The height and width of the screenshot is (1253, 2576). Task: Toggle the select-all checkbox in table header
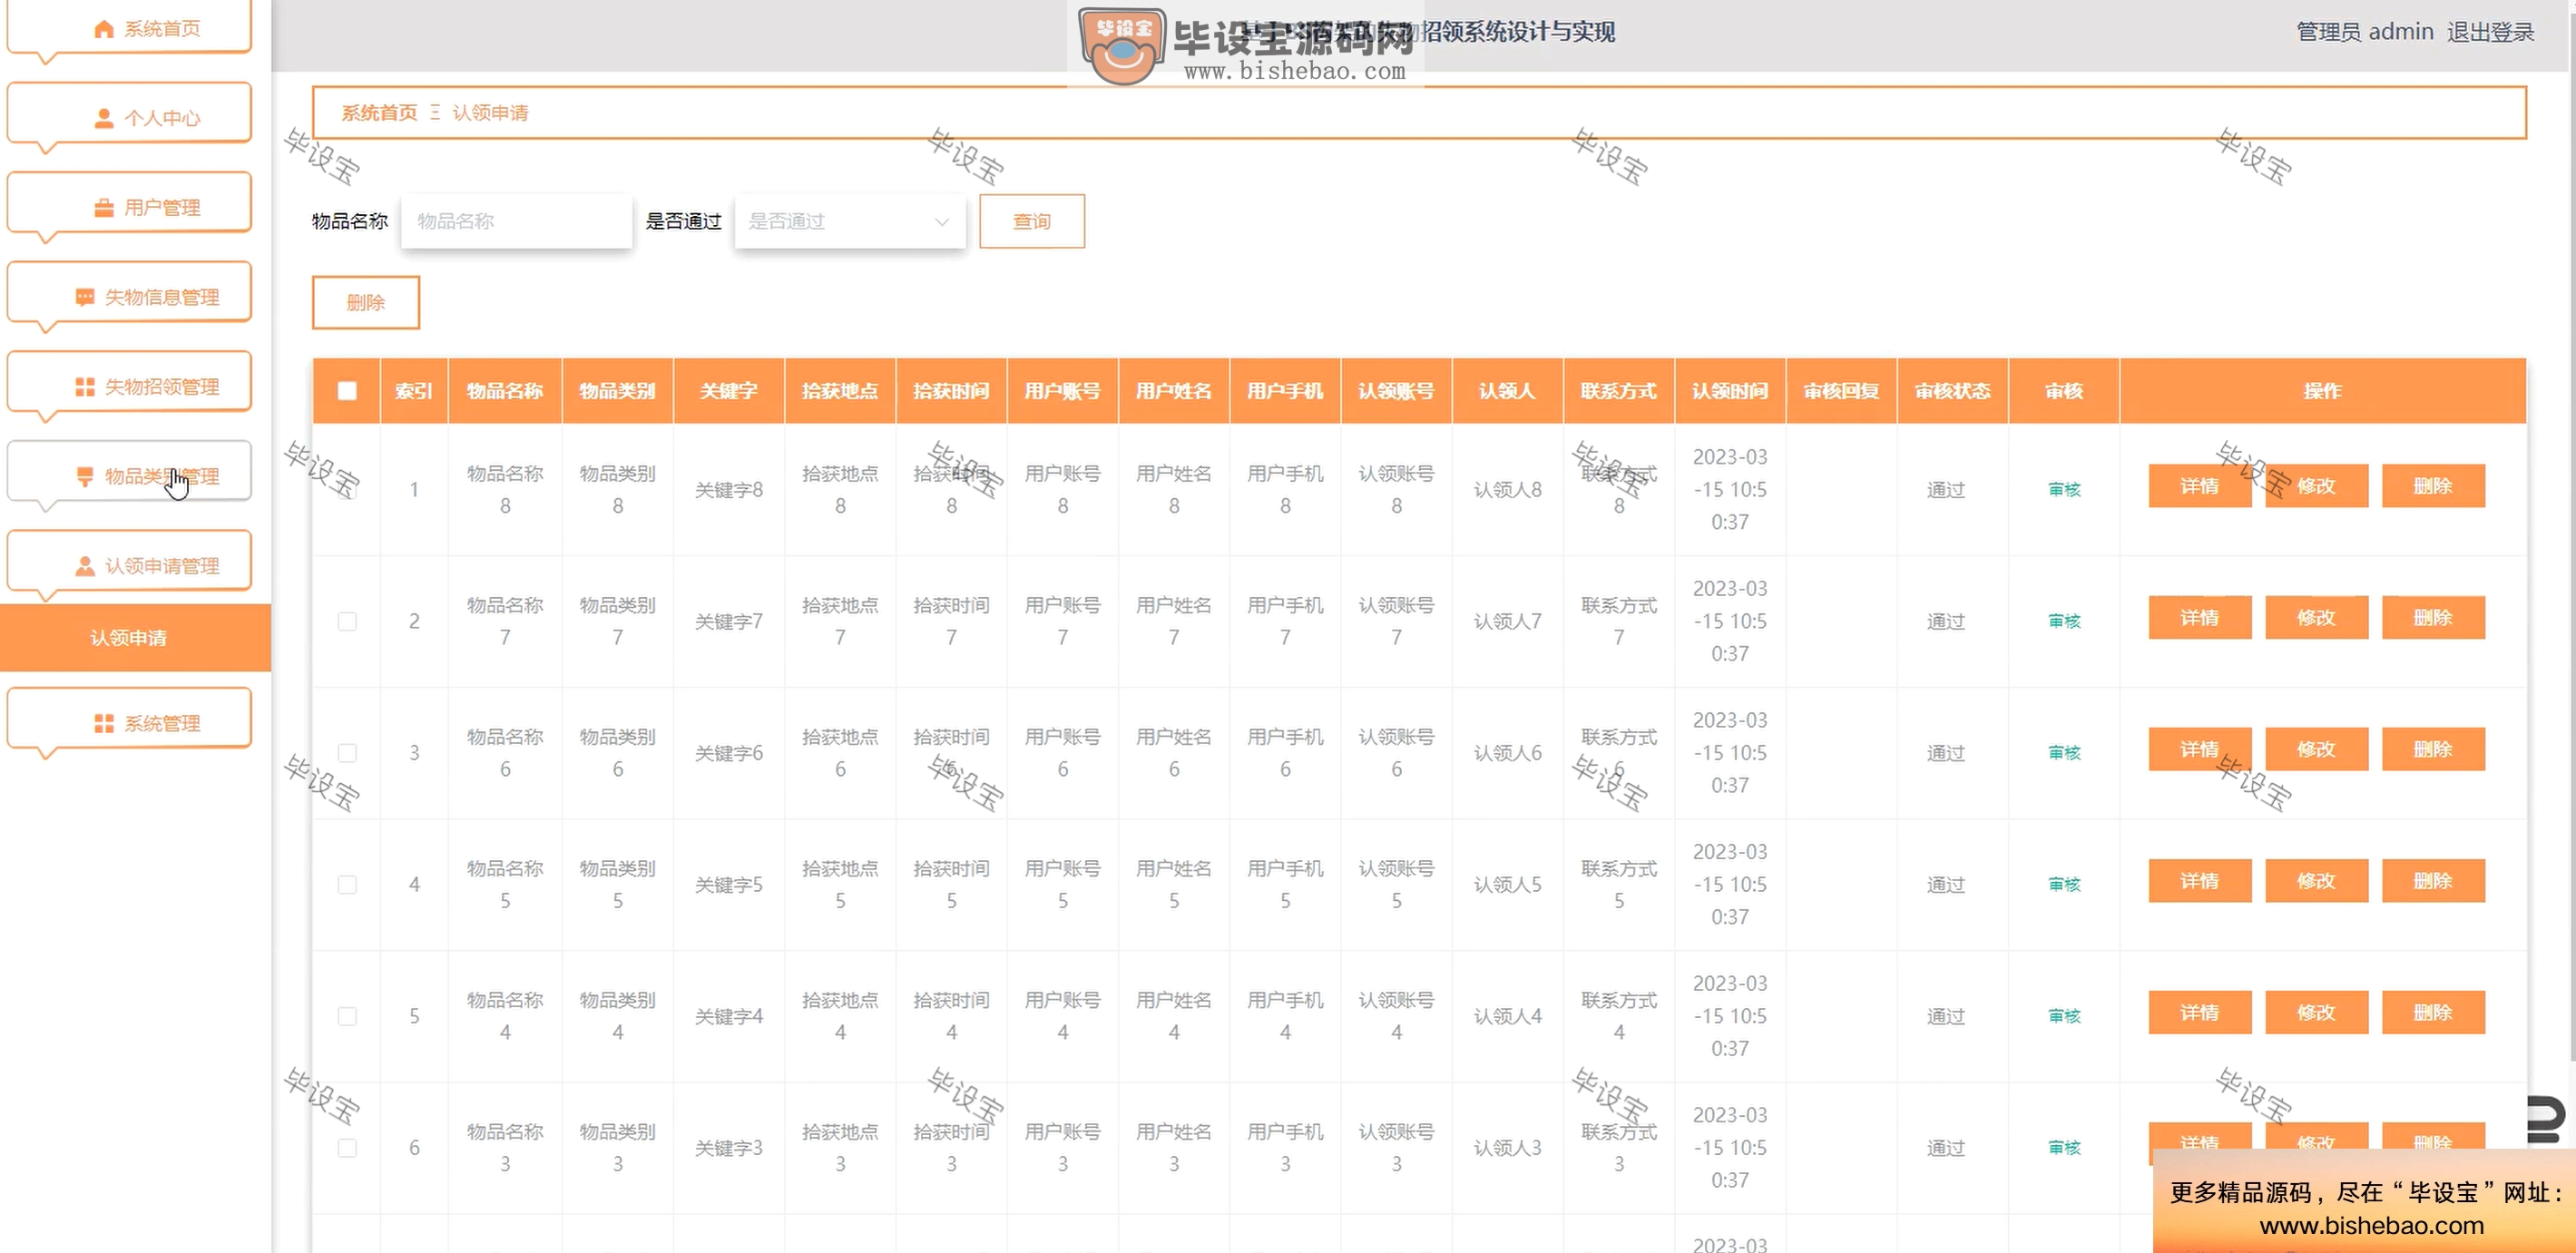pos(347,391)
